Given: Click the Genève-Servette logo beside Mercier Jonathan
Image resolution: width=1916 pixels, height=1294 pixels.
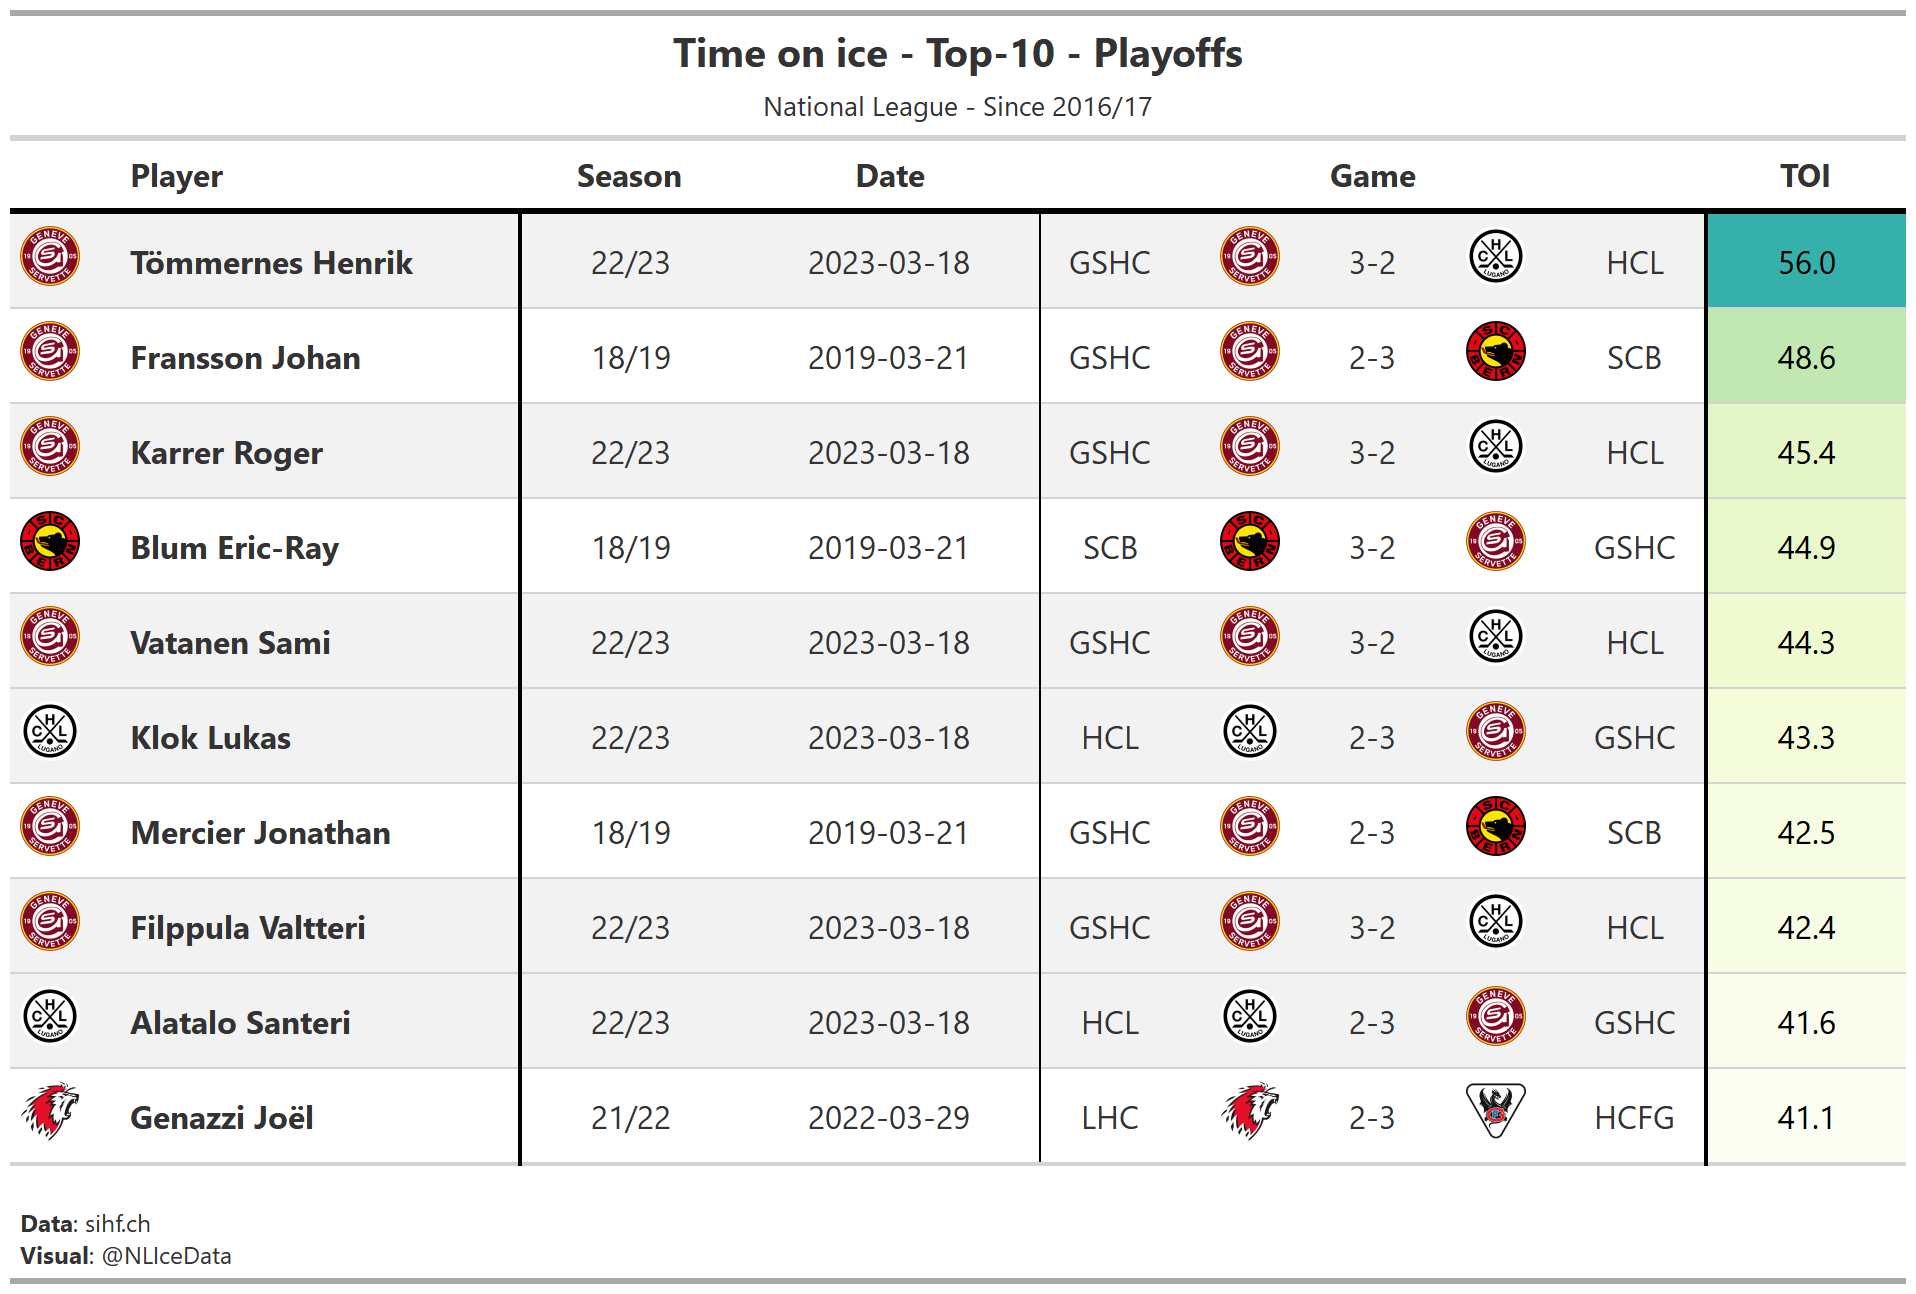Looking at the screenshot, I should 50,827.
